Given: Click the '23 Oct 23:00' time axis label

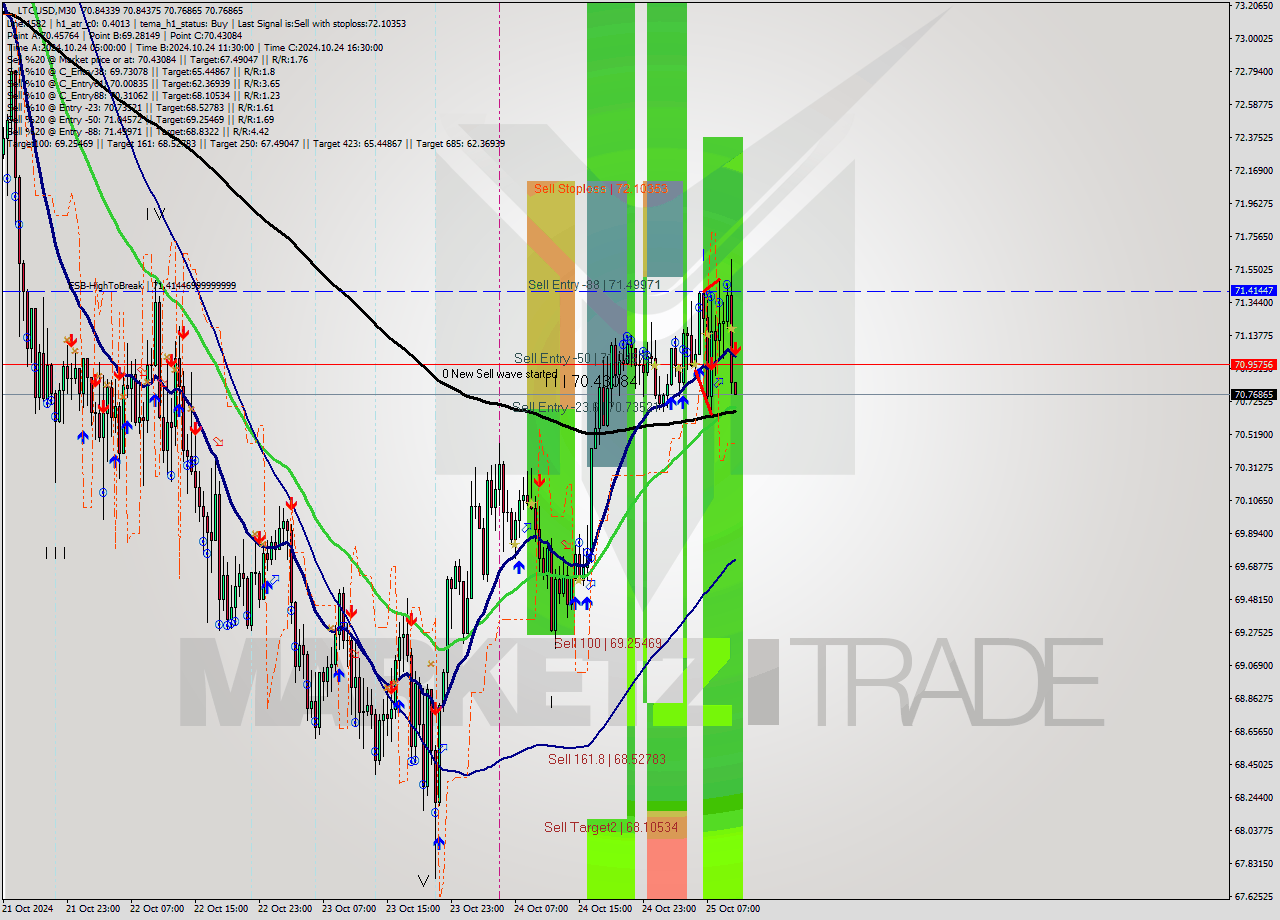Looking at the screenshot, I should pos(475,909).
